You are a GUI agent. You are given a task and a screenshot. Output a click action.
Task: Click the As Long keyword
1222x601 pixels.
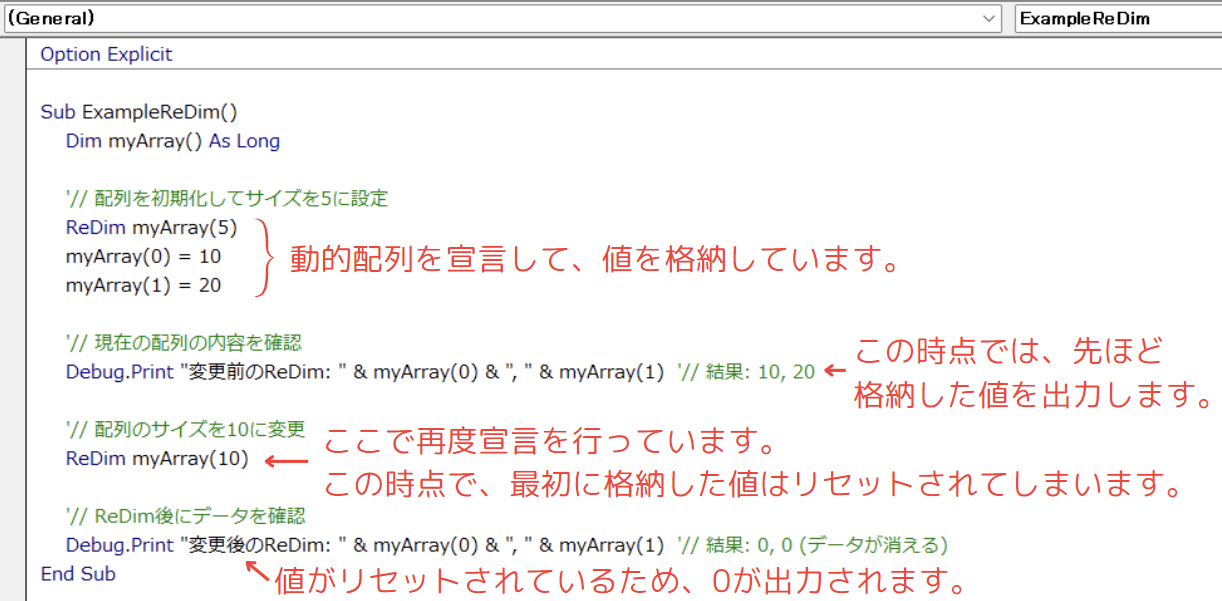point(245,141)
